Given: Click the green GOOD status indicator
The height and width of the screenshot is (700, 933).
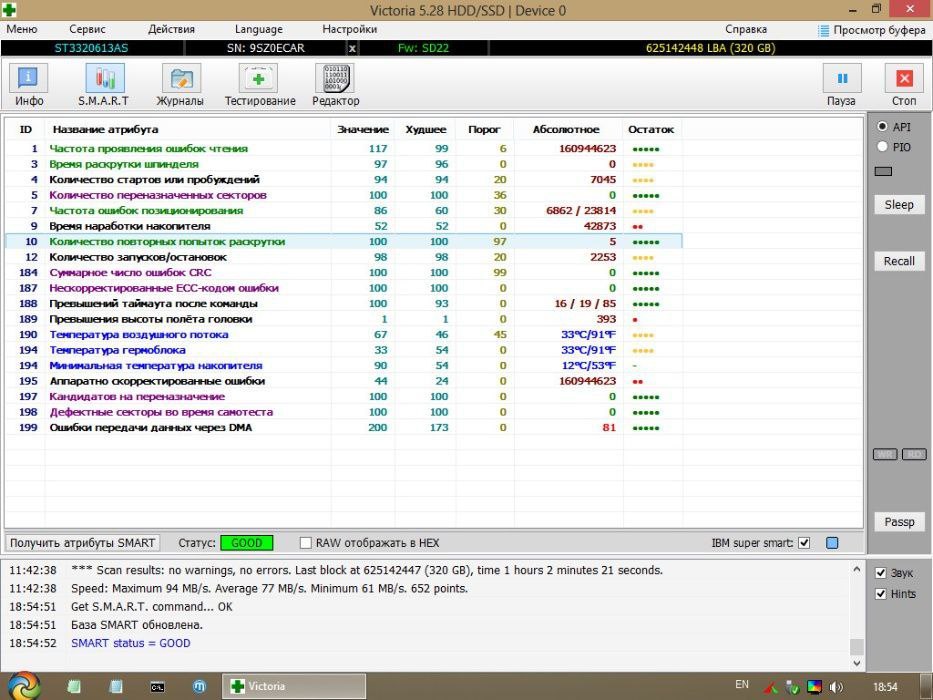Looking at the screenshot, I should (246, 543).
